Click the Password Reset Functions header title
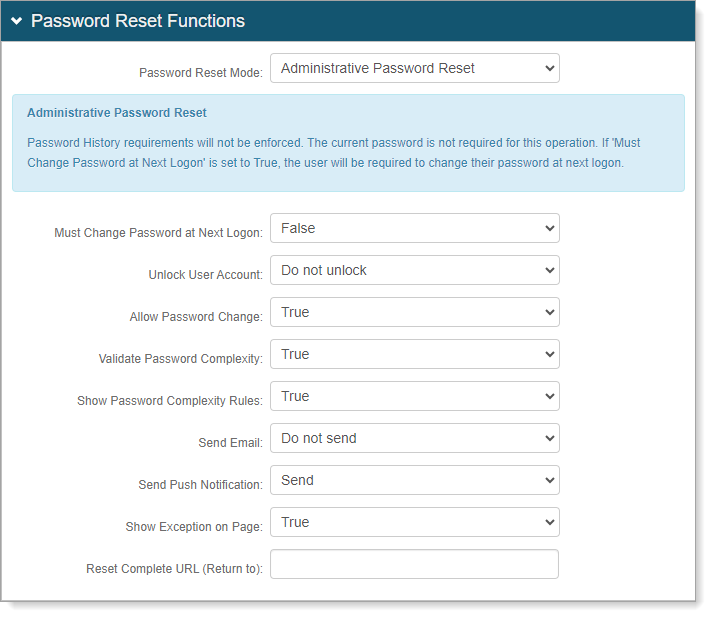 coord(138,21)
